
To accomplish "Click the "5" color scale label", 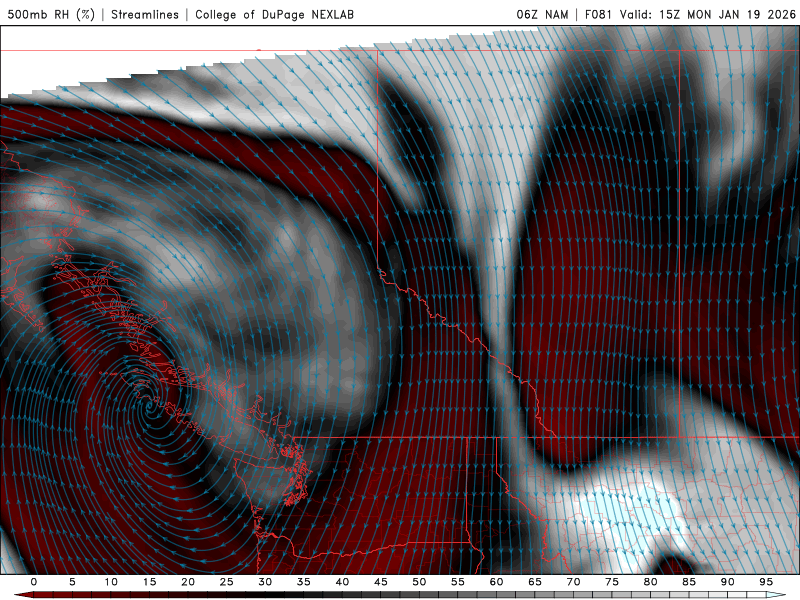I will coord(72,582).
